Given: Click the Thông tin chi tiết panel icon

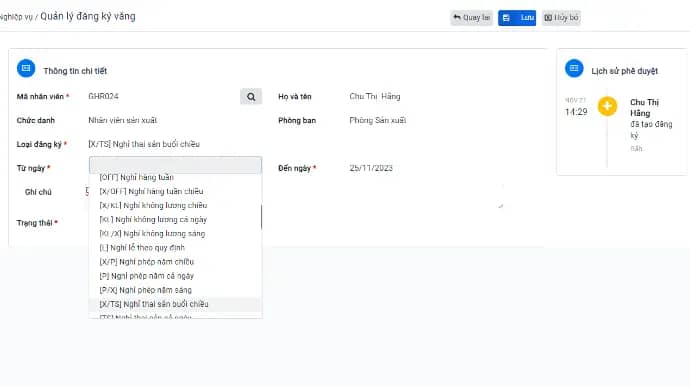Looking at the screenshot, I should 26,68.
